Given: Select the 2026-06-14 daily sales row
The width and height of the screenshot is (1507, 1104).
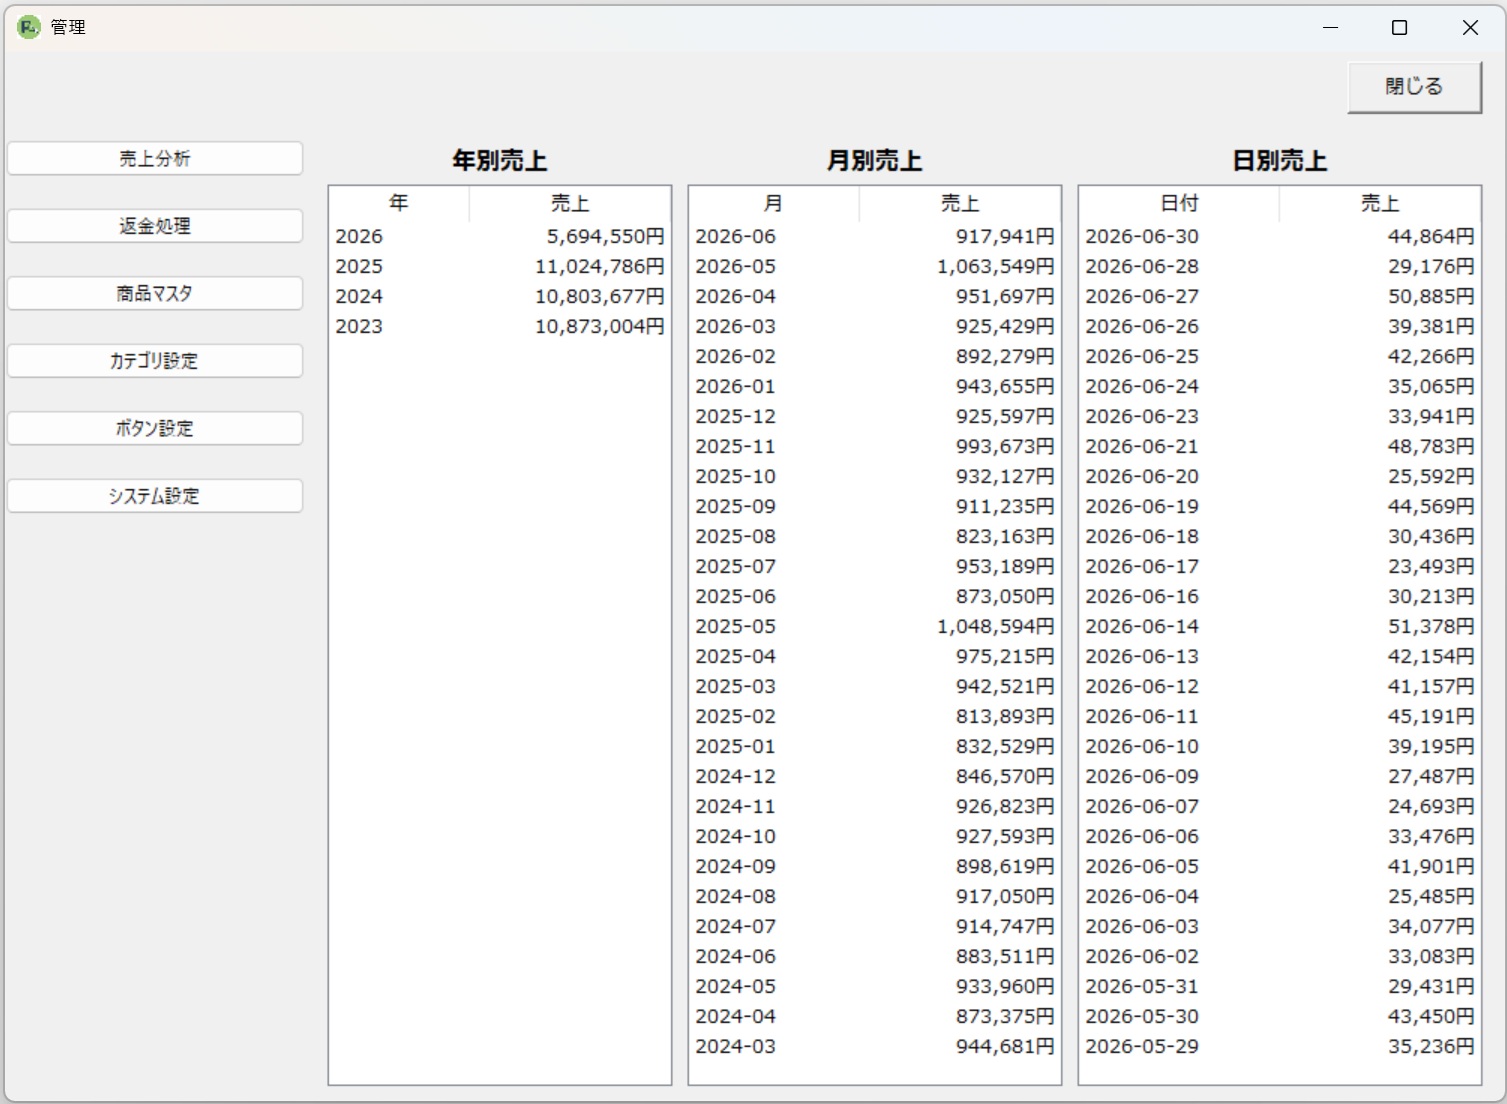Looking at the screenshot, I should (x=1279, y=627).
